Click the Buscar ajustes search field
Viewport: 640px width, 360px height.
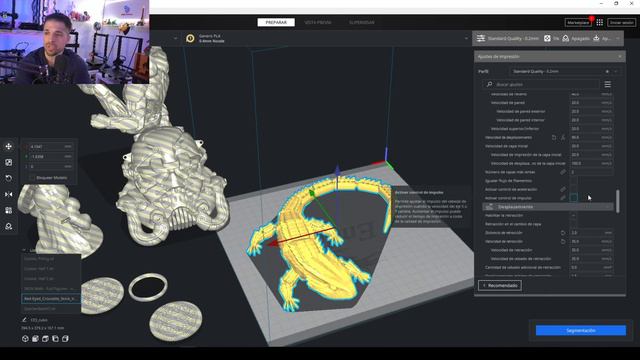541,84
